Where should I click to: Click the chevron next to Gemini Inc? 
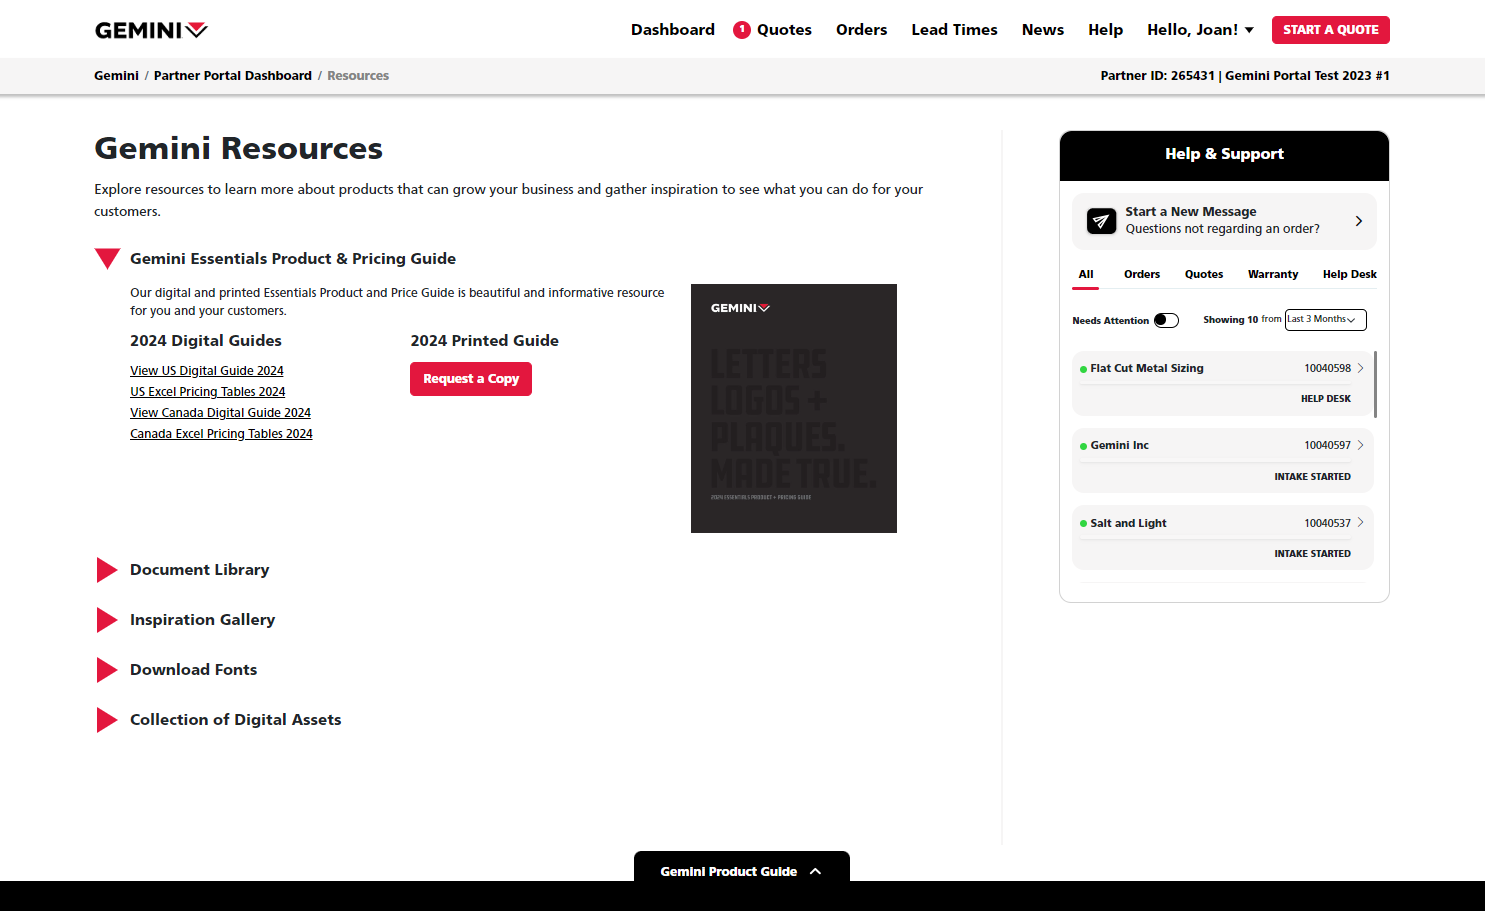(1360, 445)
